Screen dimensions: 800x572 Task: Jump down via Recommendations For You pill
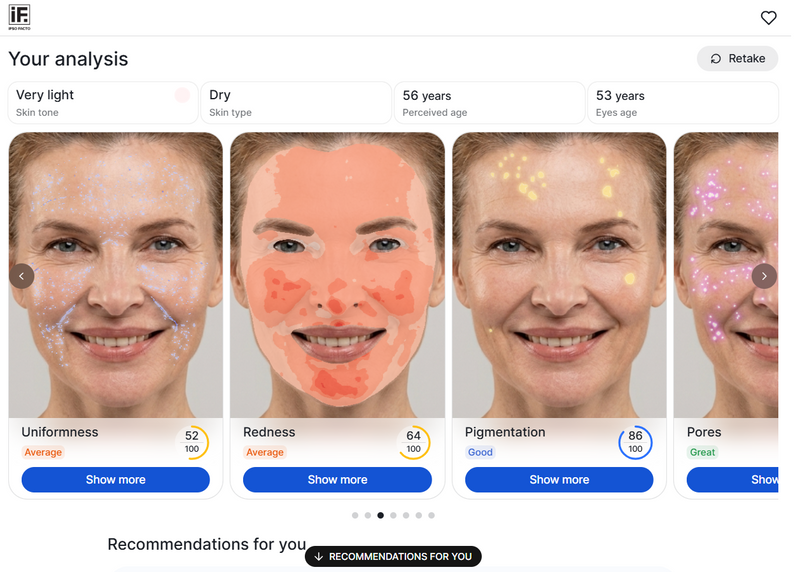(x=393, y=556)
